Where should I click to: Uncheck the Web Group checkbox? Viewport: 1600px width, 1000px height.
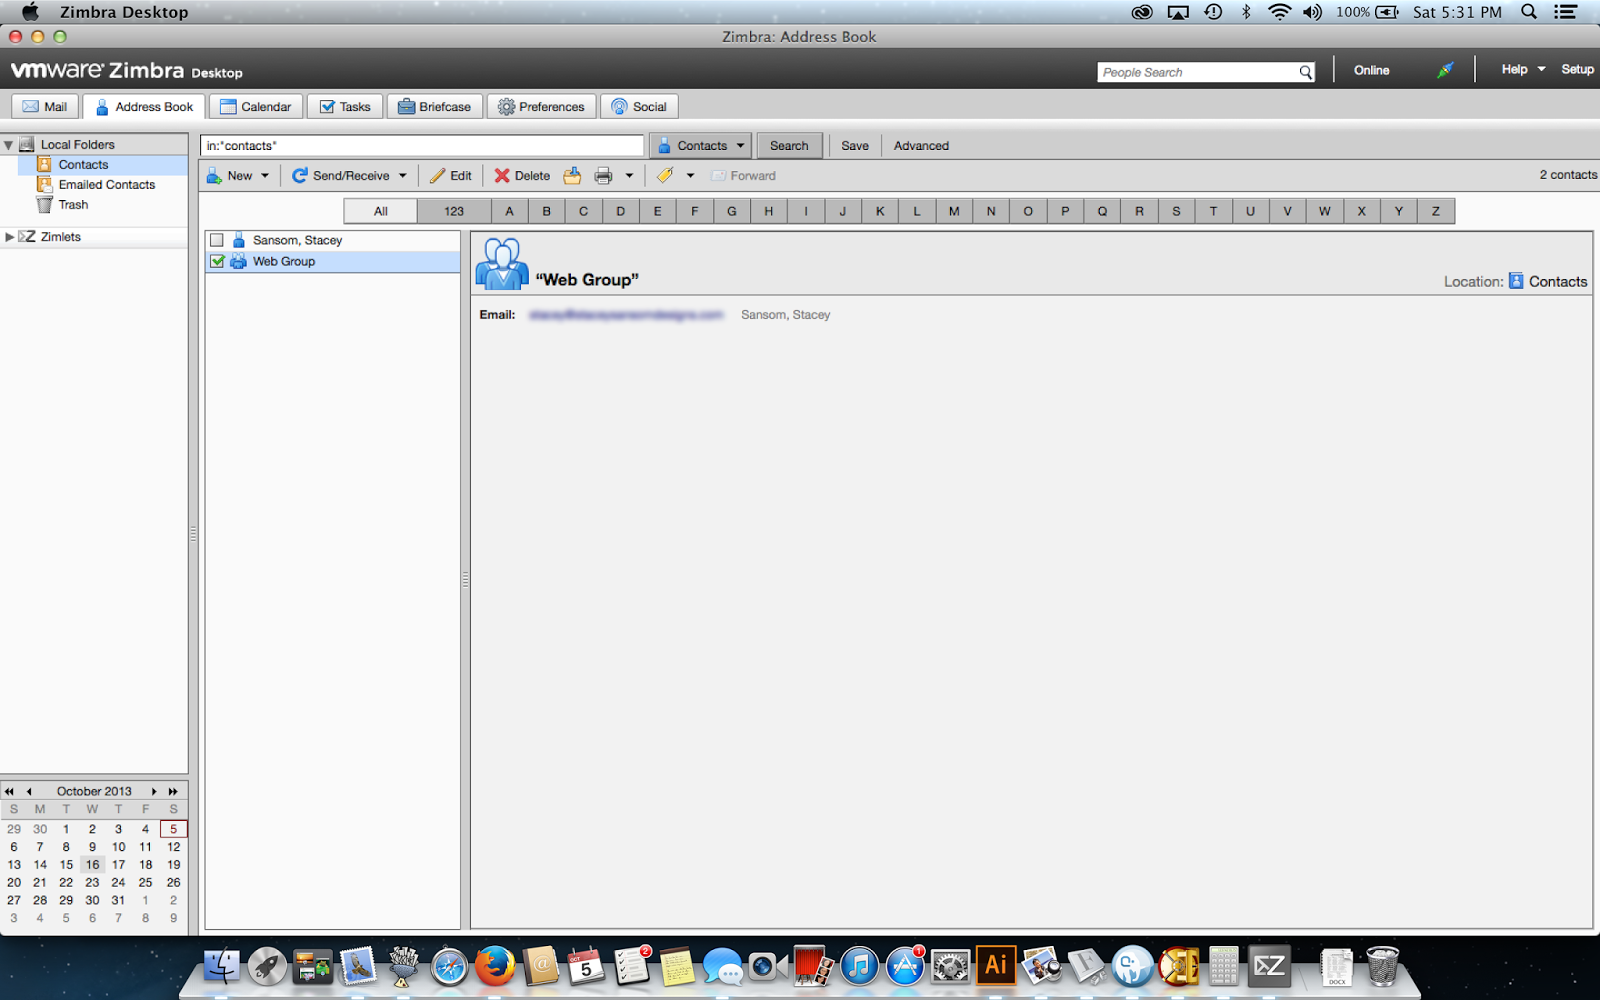[217, 261]
